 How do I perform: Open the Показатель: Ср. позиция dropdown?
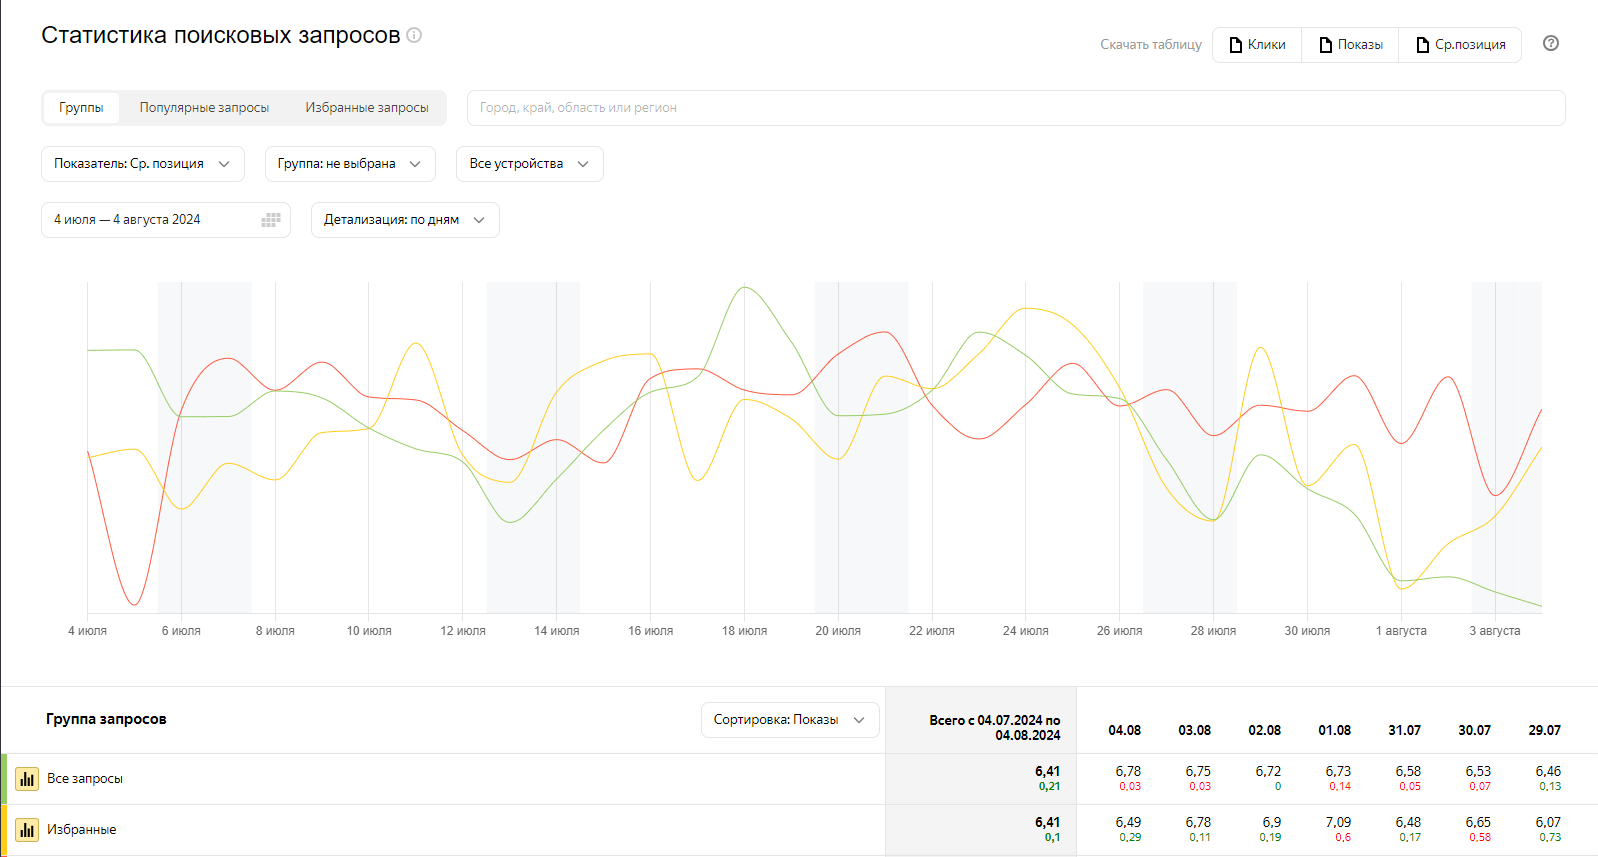[143, 164]
